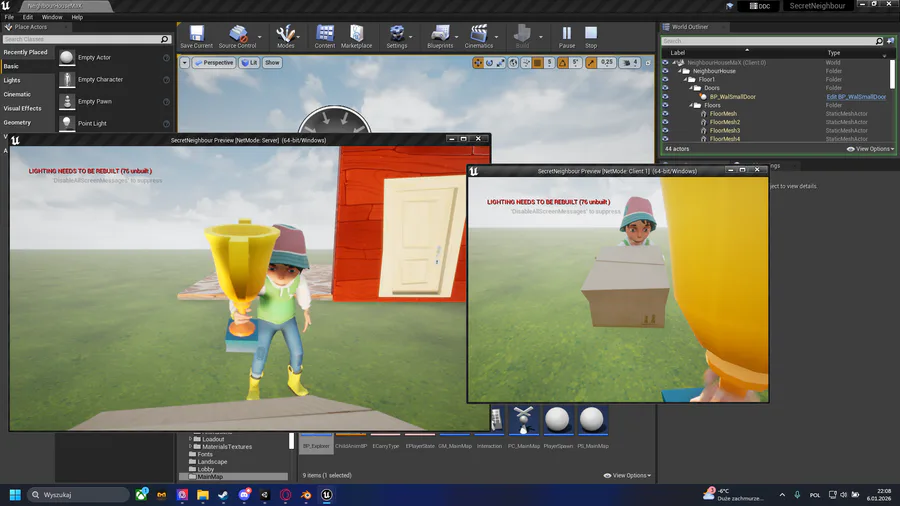Open the Perspective view mode menu
Image resolution: width=900 pixels, height=506 pixels.
[x=214, y=63]
